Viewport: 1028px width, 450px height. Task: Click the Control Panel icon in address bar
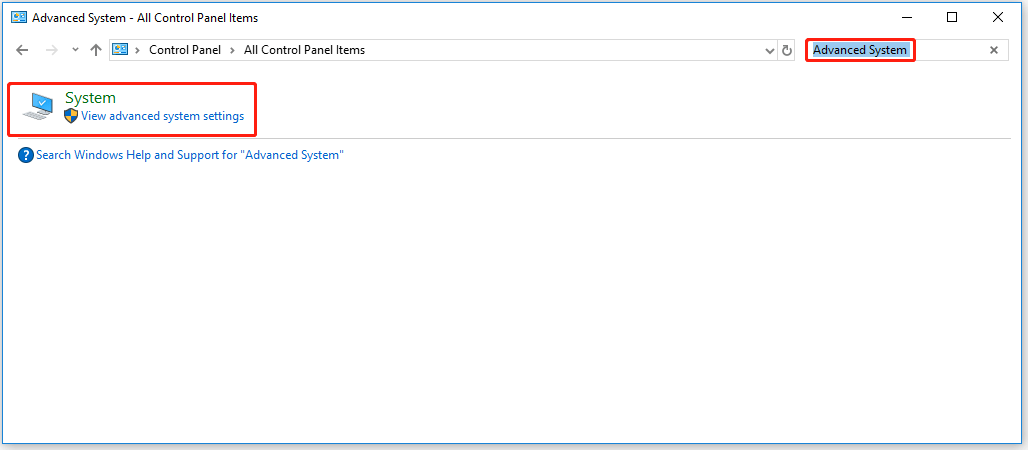click(121, 50)
